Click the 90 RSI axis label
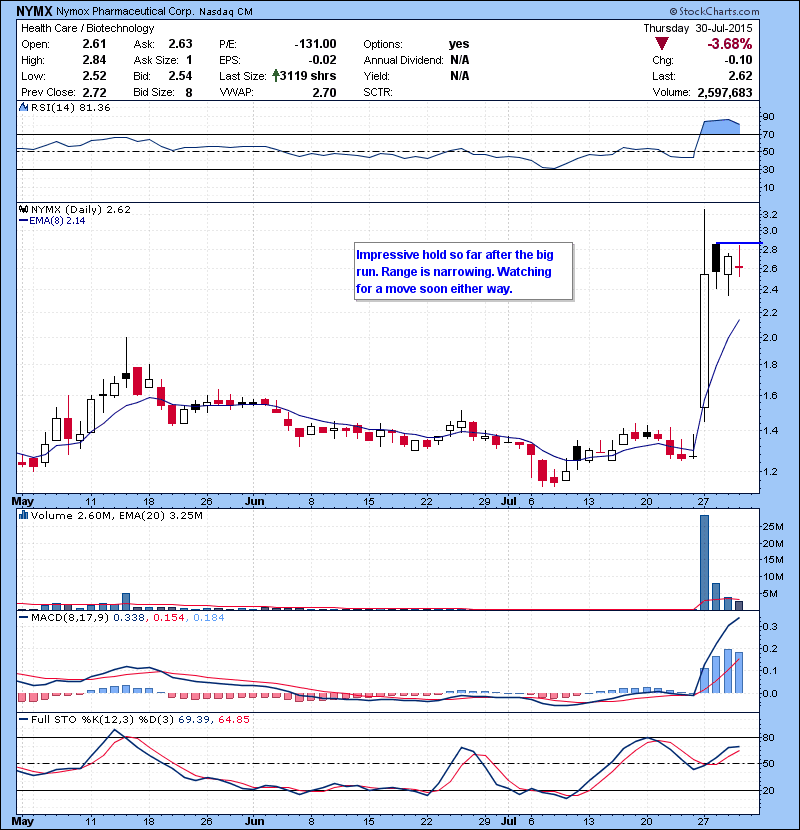800x830 pixels. (768, 116)
